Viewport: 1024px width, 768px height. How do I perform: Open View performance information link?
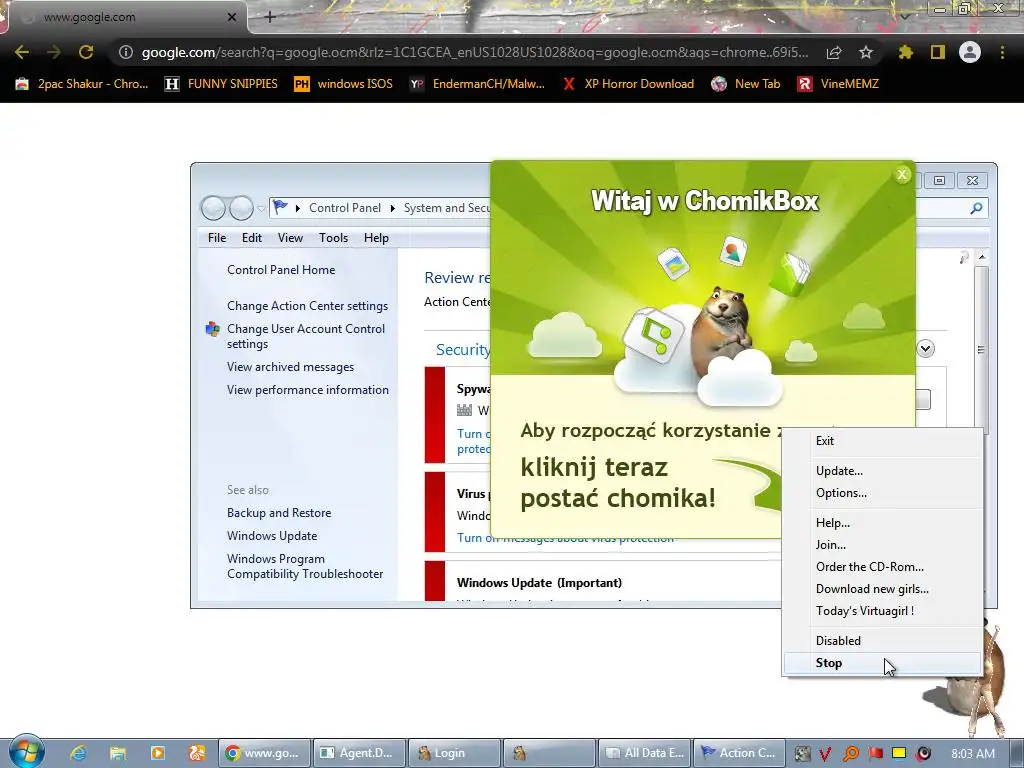tap(308, 390)
